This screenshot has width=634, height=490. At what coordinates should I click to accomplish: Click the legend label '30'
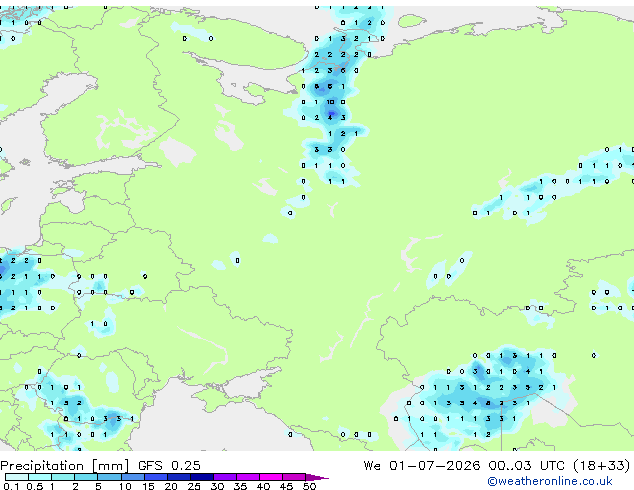pyautogui.click(x=217, y=486)
